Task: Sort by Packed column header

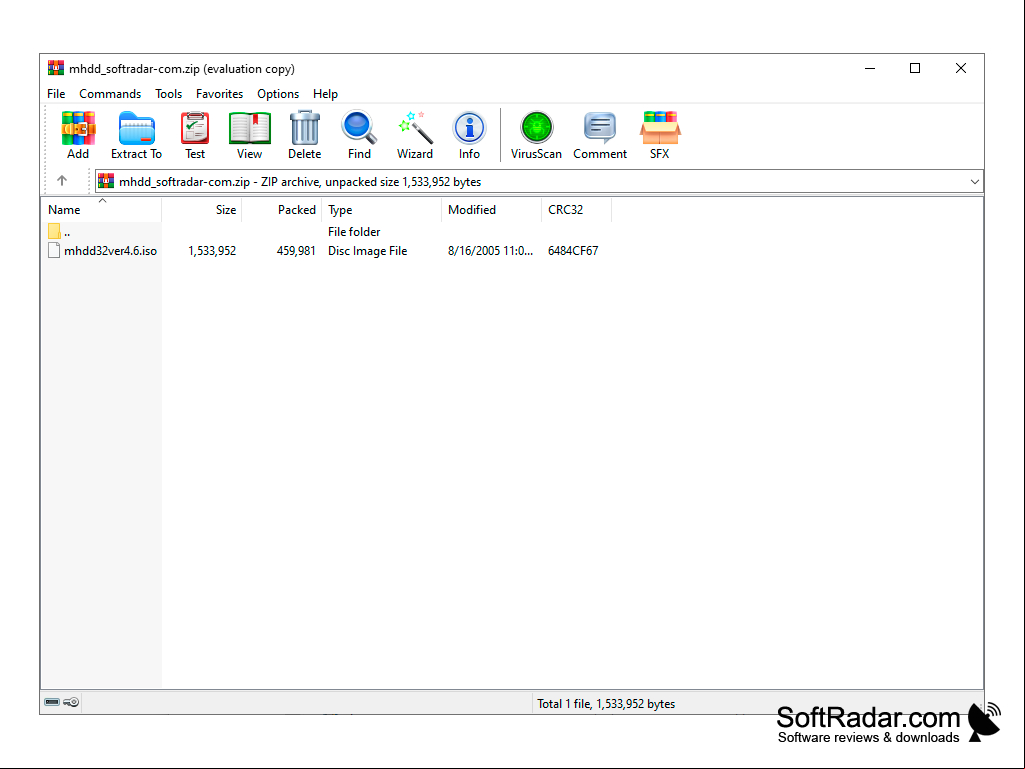Action: pos(282,210)
